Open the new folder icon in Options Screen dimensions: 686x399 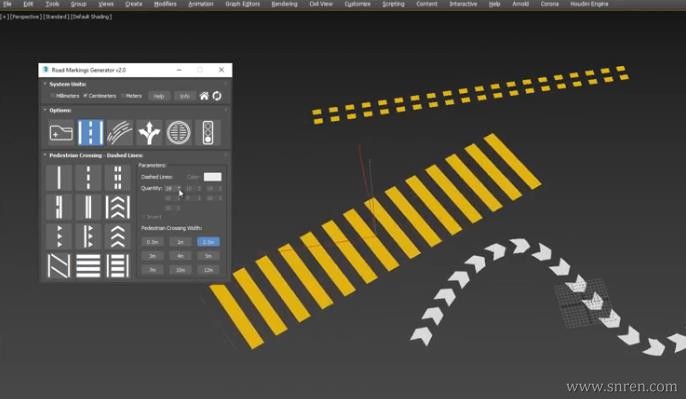pyautogui.click(x=61, y=132)
